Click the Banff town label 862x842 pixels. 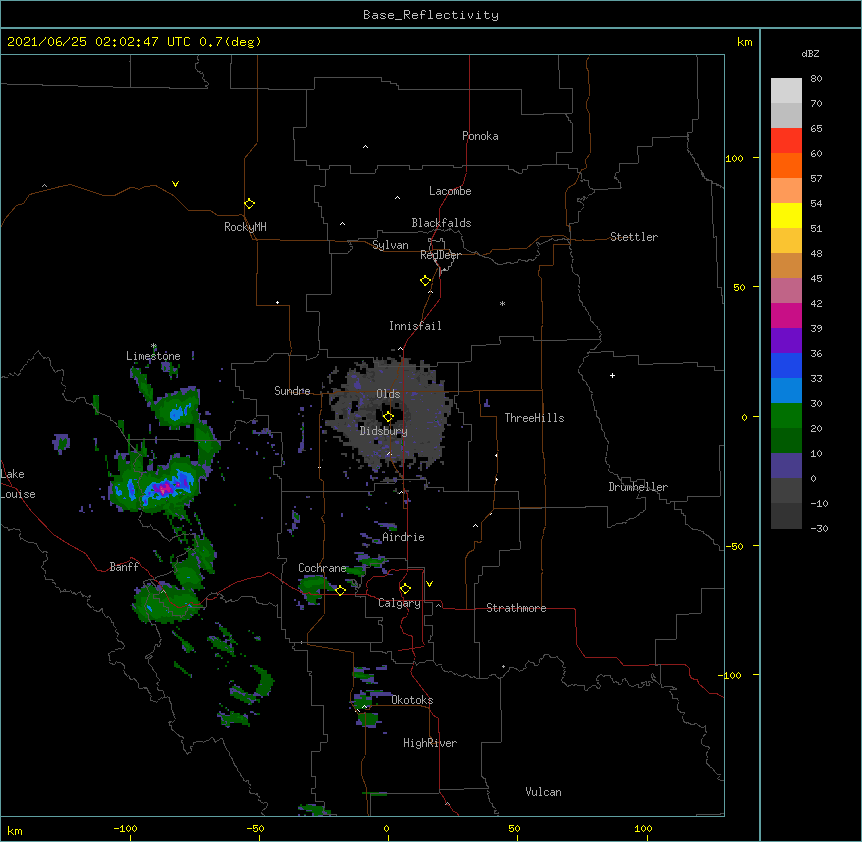[124, 567]
